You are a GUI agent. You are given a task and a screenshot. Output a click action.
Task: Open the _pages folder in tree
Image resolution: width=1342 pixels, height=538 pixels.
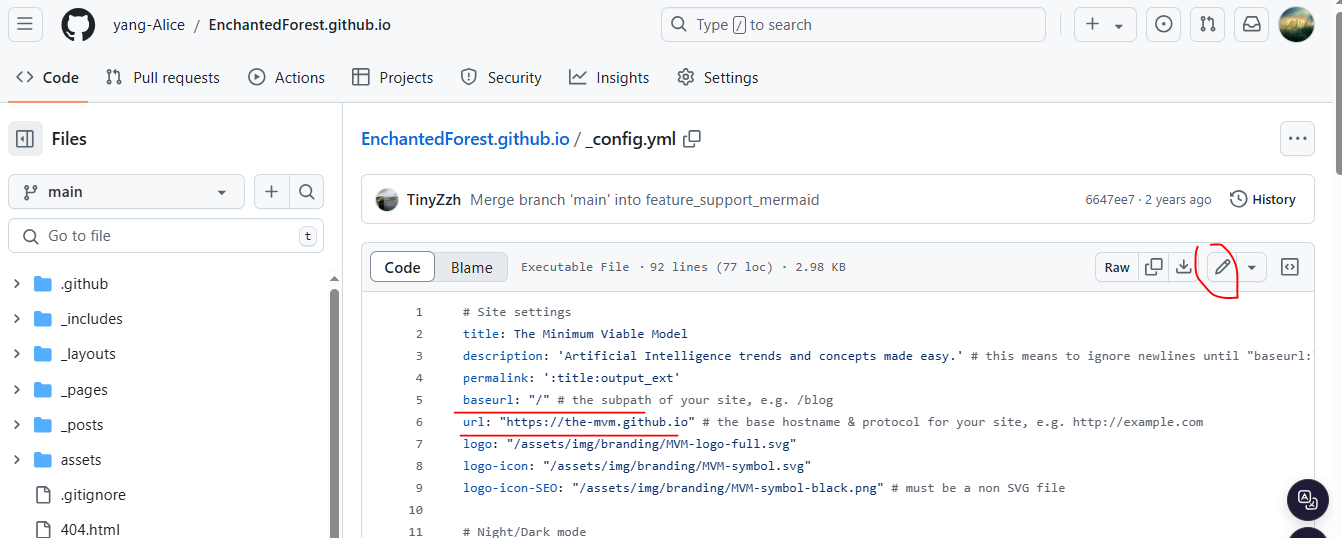coord(84,390)
